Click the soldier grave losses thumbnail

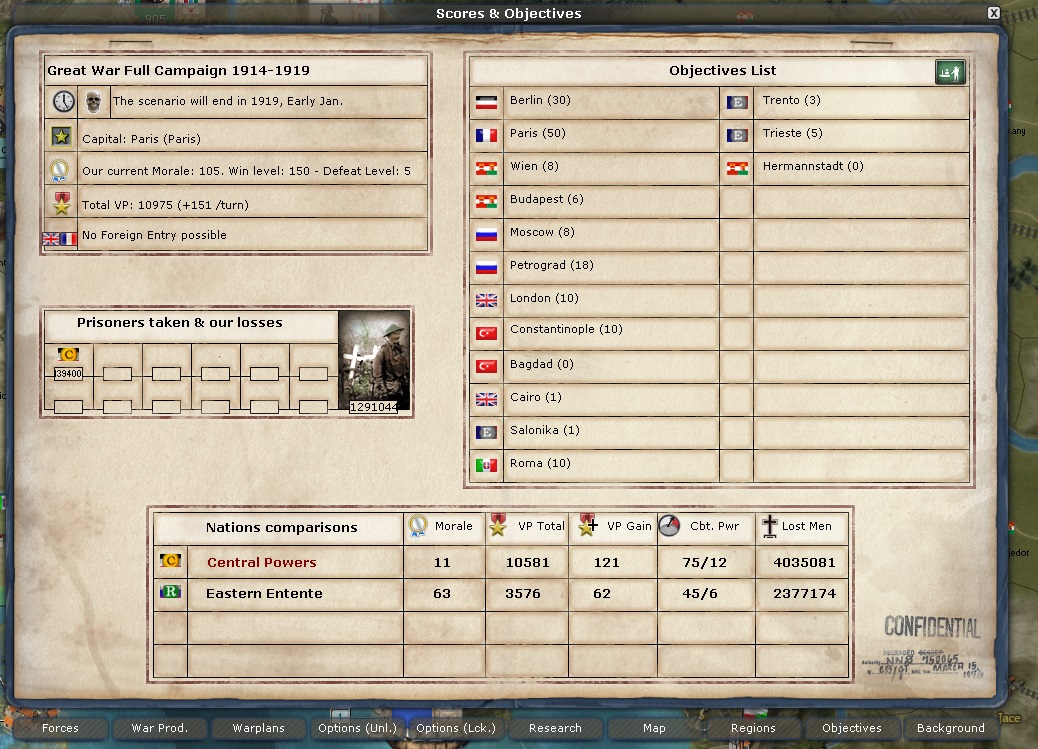[x=373, y=360]
